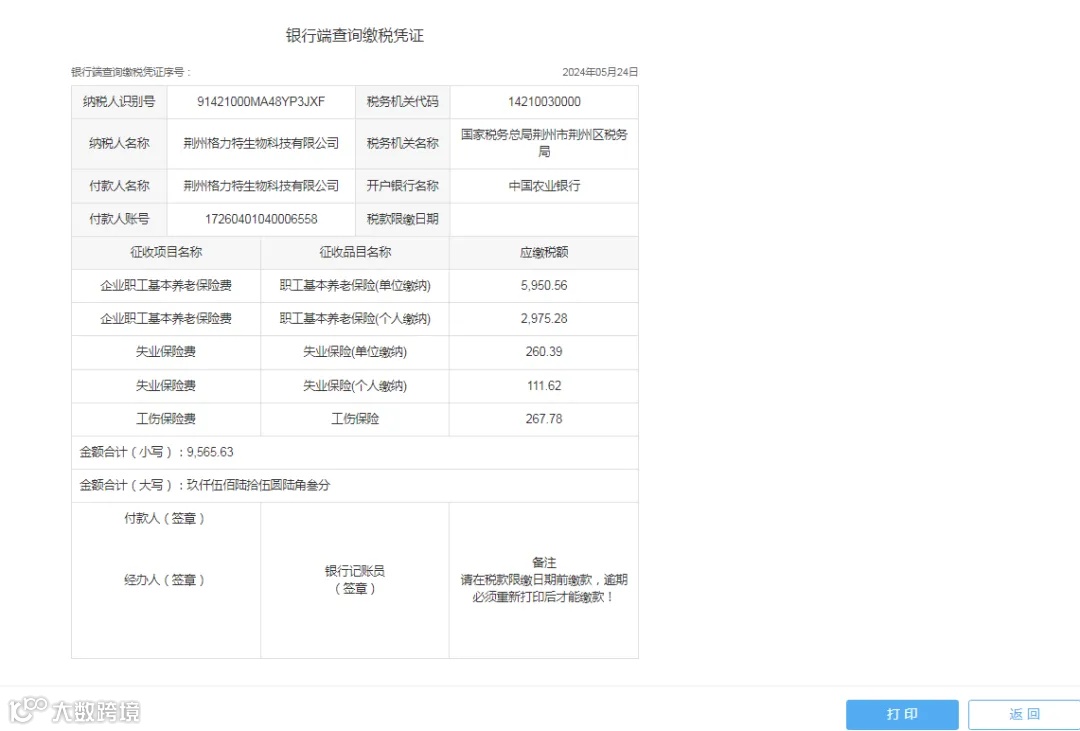1080x731 pixels.
Task: Click the 打印 print button
Action: click(902, 714)
